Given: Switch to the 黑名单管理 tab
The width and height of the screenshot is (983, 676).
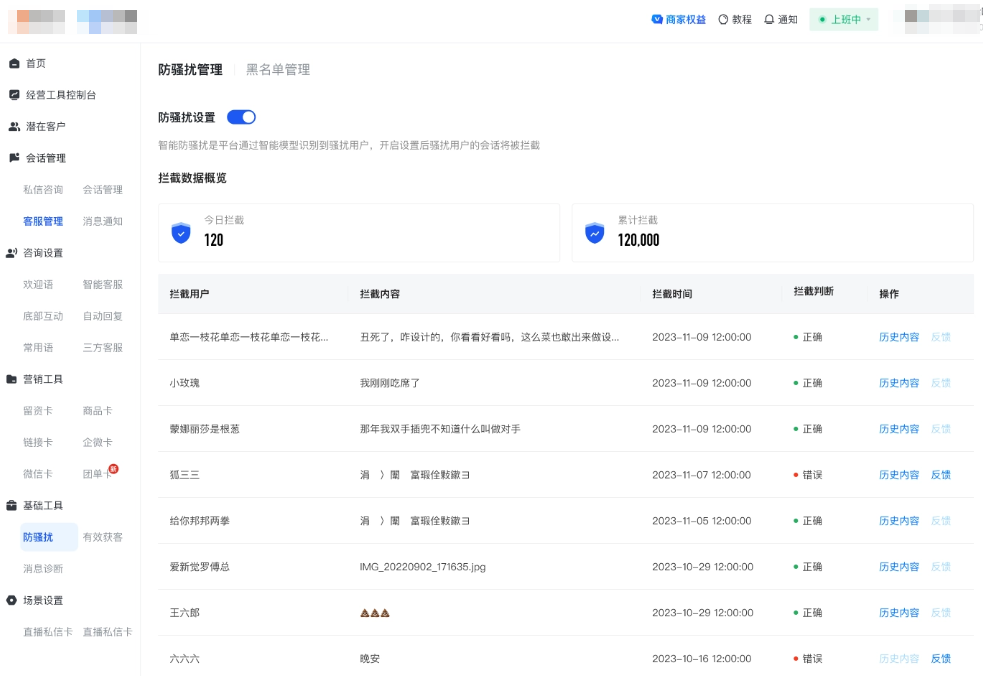Looking at the screenshot, I should pos(276,71).
